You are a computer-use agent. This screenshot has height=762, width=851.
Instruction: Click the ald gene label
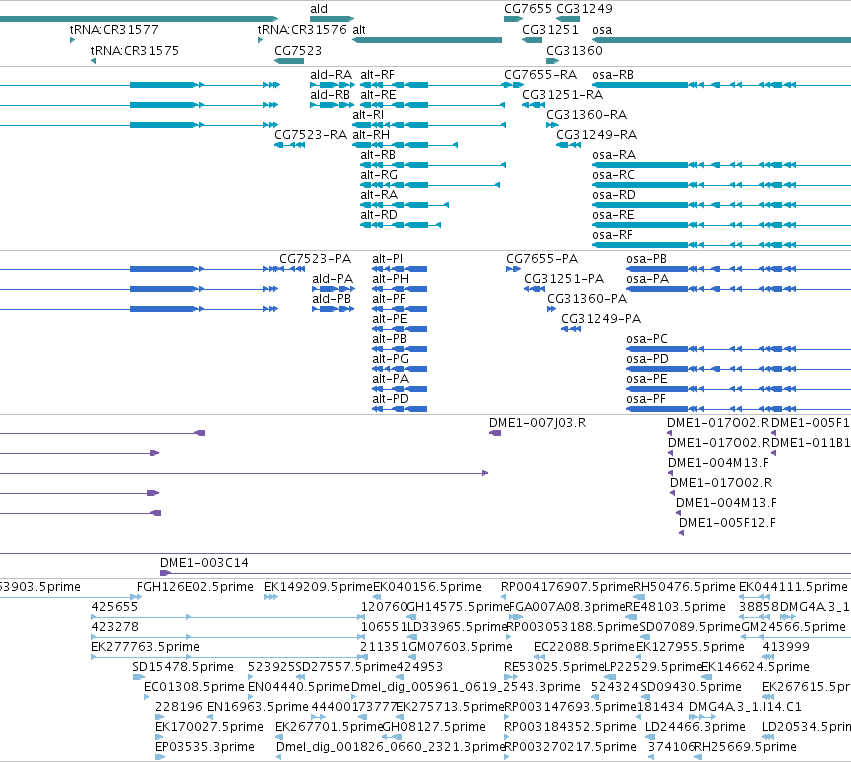click(319, 9)
